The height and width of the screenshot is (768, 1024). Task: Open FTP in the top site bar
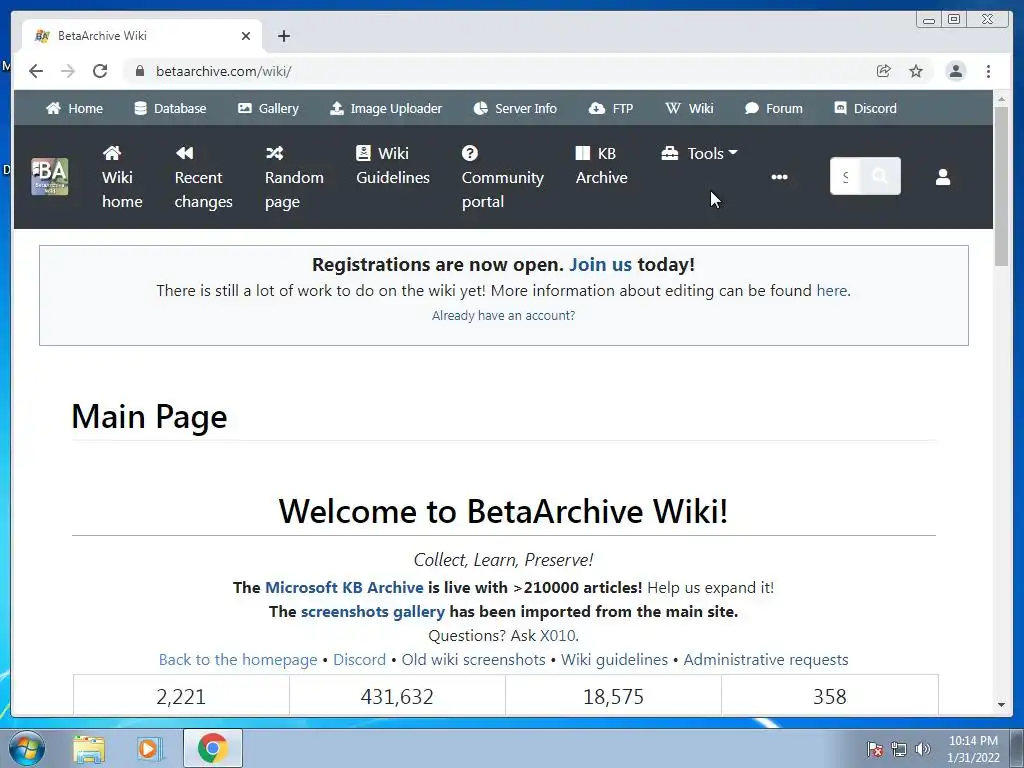click(x=611, y=108)
